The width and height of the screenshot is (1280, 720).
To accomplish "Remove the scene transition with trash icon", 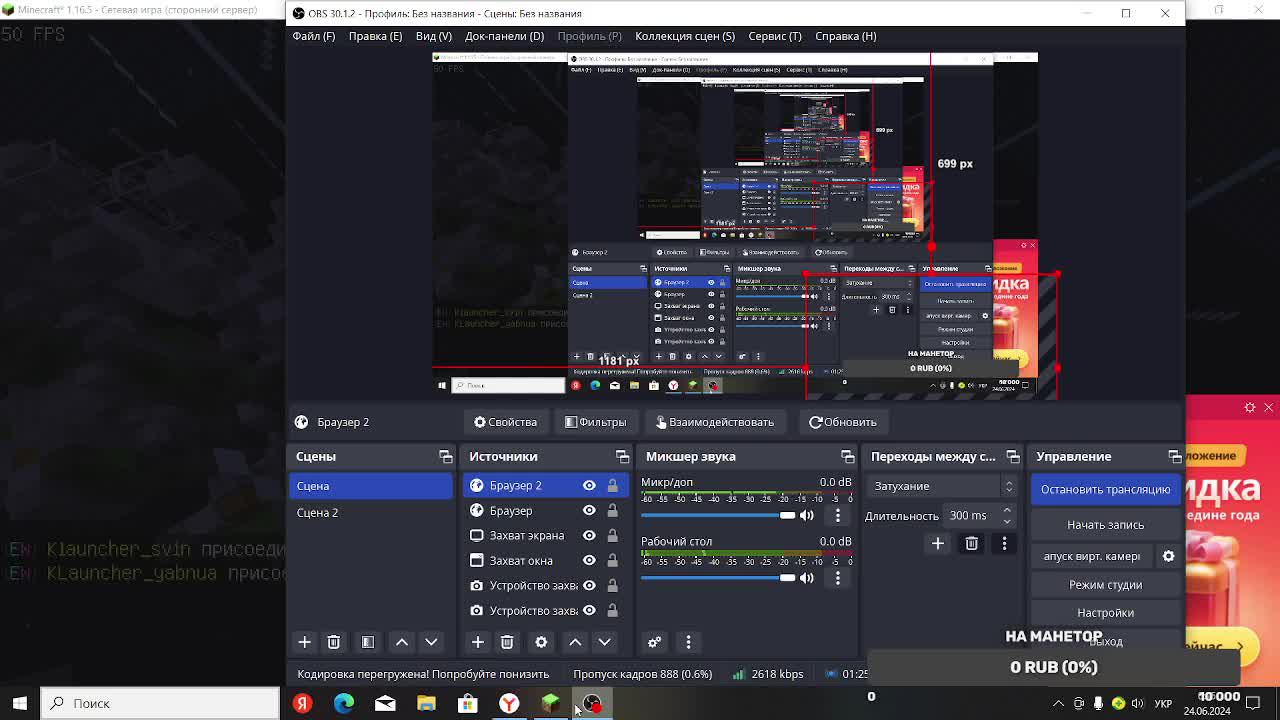I will (x=971, y=543).
